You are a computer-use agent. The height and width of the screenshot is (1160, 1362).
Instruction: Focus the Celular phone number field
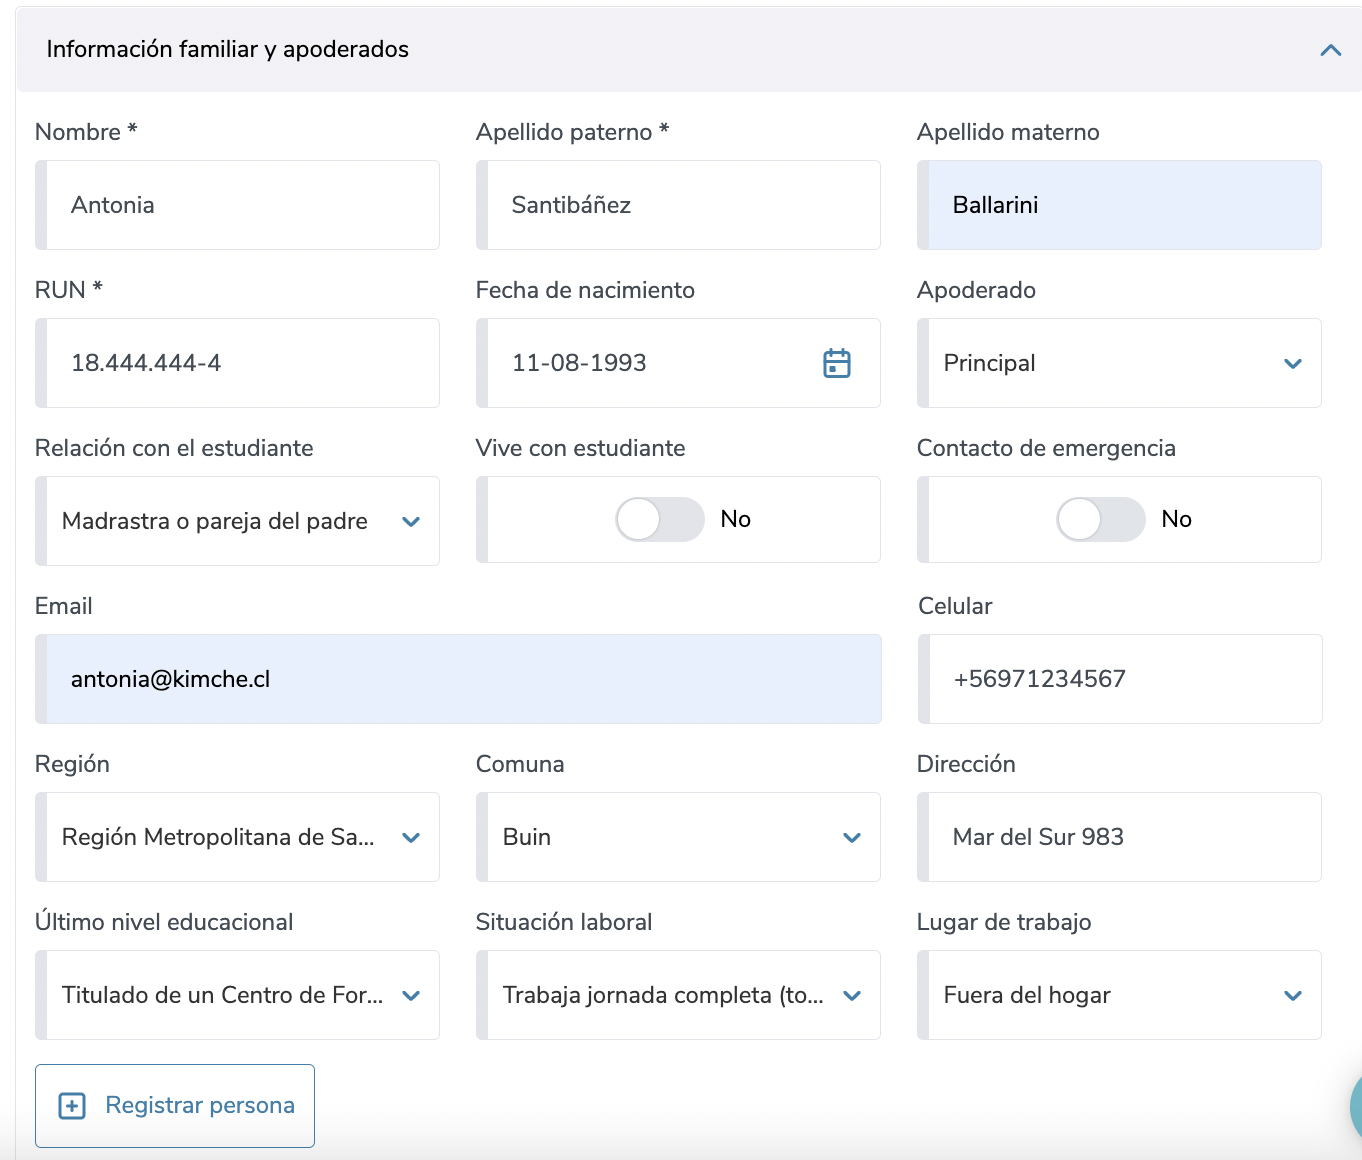[x=1122, y=679]
